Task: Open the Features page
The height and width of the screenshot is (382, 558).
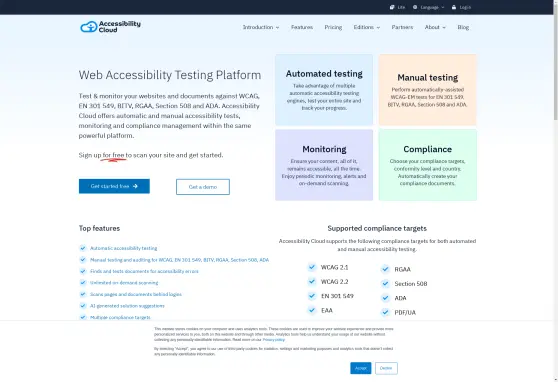Action: [302, 27]
